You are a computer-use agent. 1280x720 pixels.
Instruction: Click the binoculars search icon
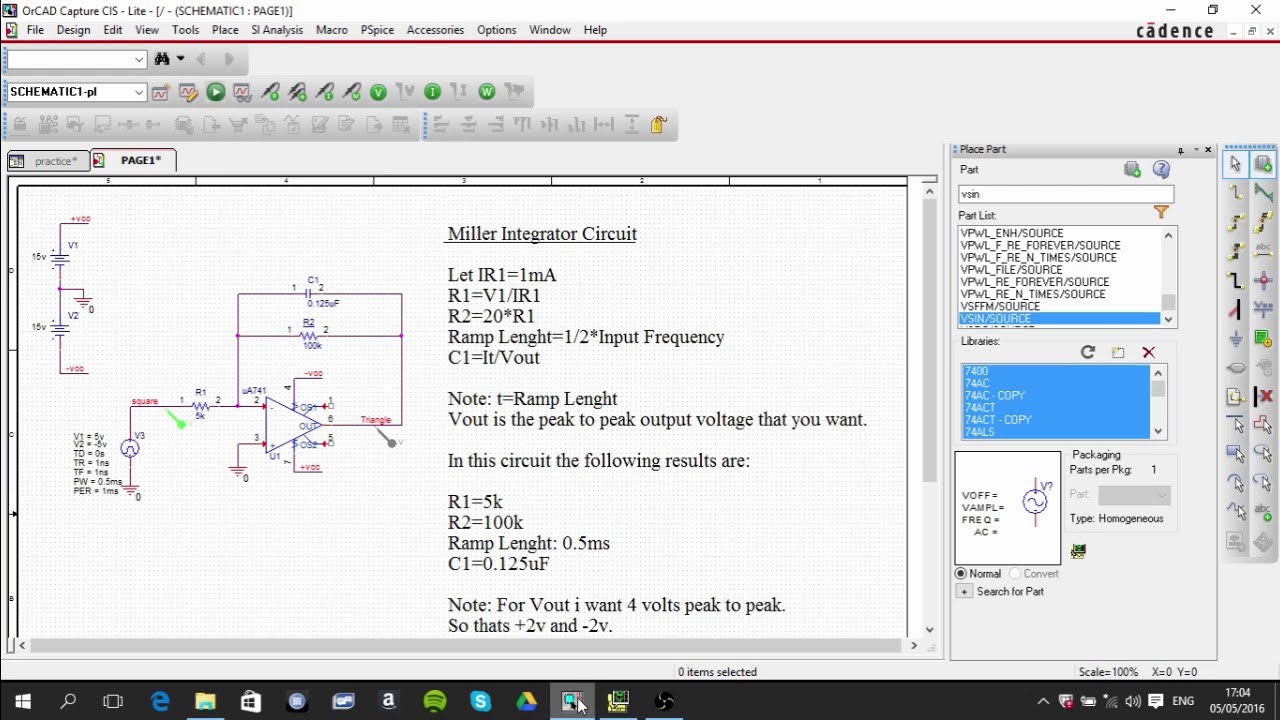pyautogui.click(x=162, y=59)
